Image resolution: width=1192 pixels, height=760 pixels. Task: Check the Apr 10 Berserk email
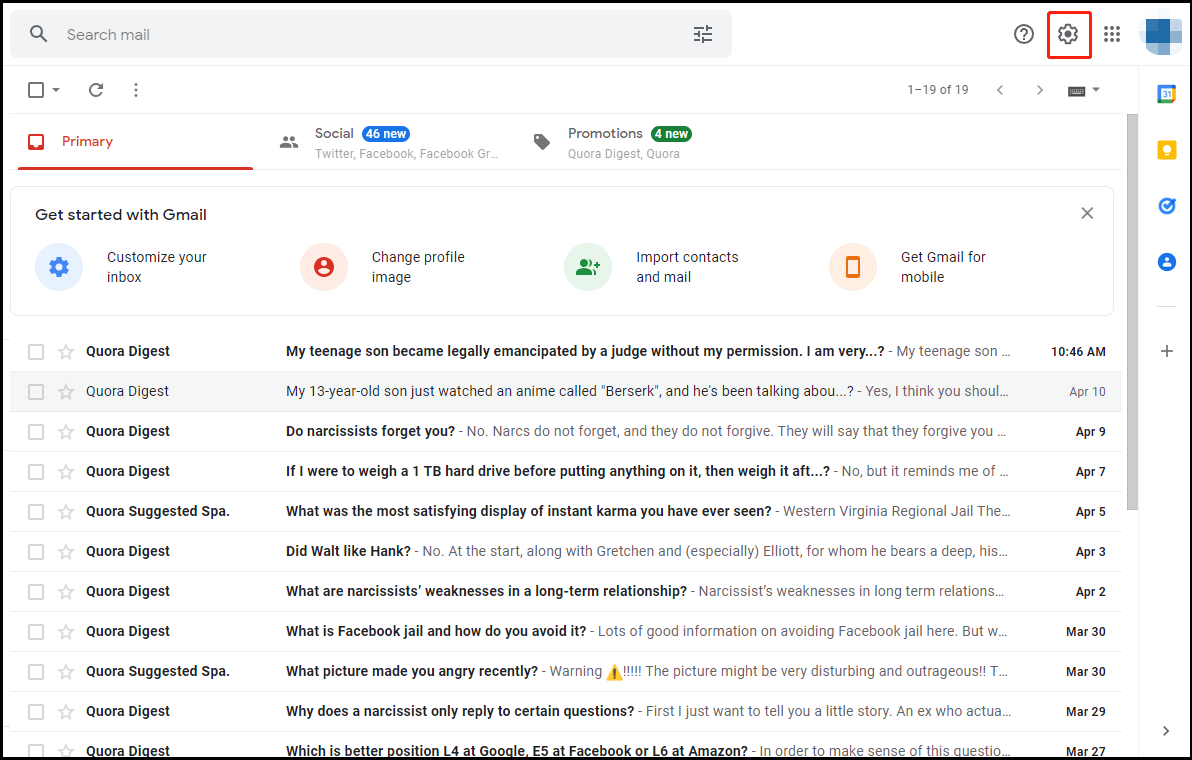[36, 391]
